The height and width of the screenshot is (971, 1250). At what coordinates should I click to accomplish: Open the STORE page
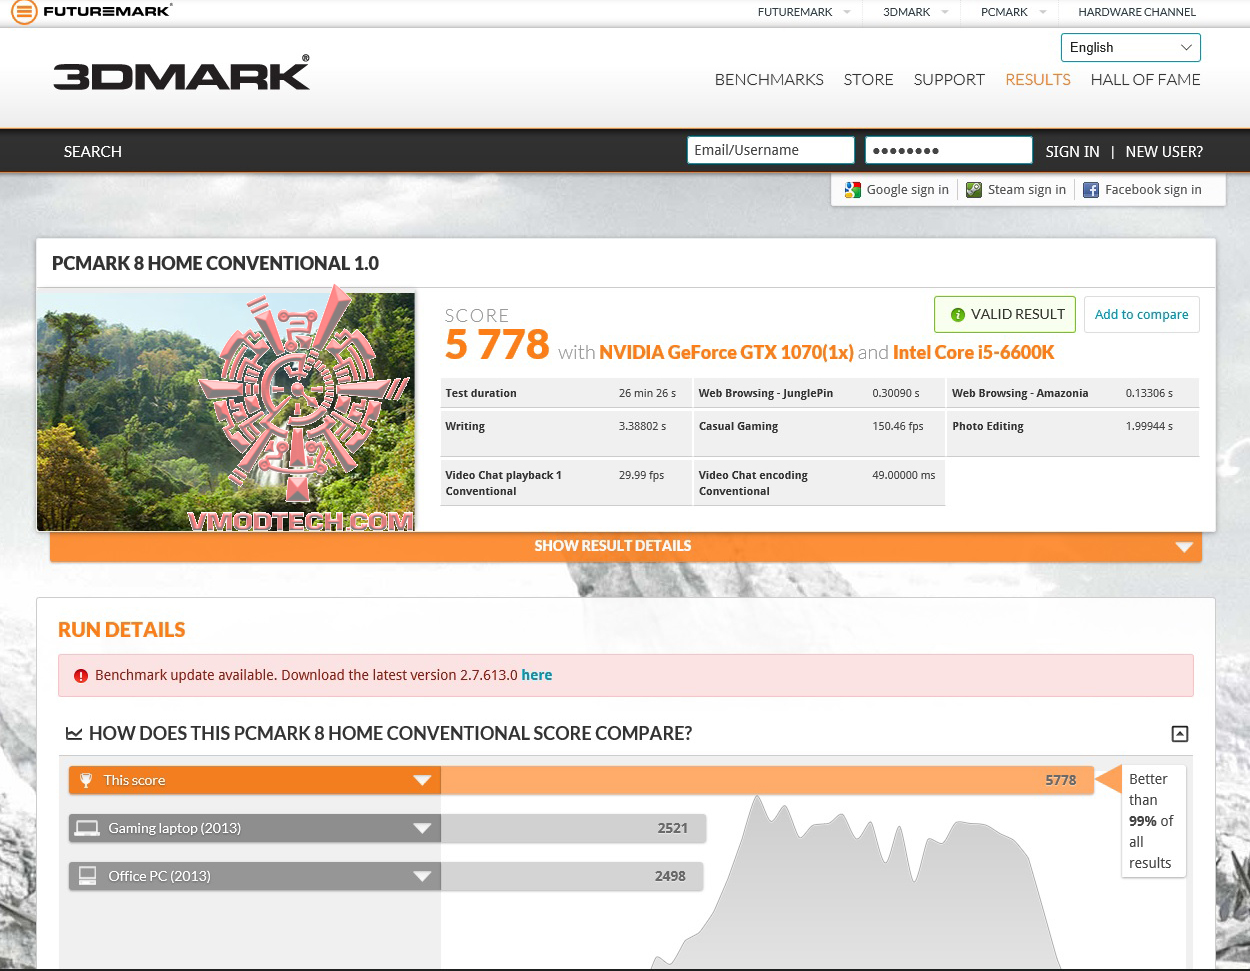point(868,80)
